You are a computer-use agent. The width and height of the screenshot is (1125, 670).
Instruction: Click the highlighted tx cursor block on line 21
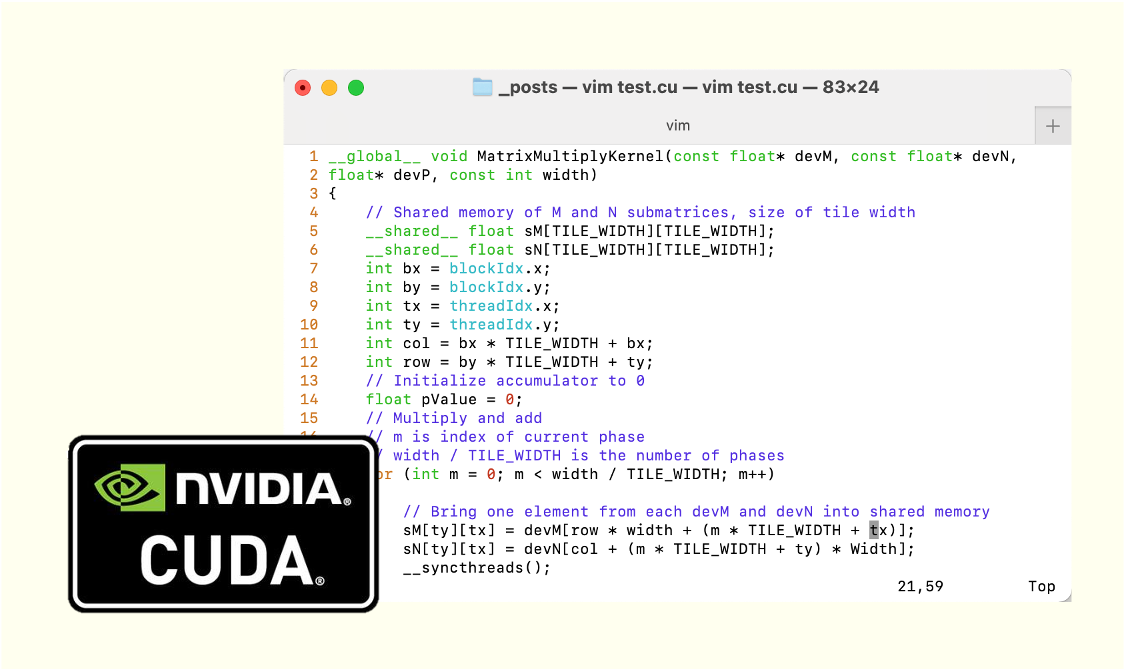873,530
